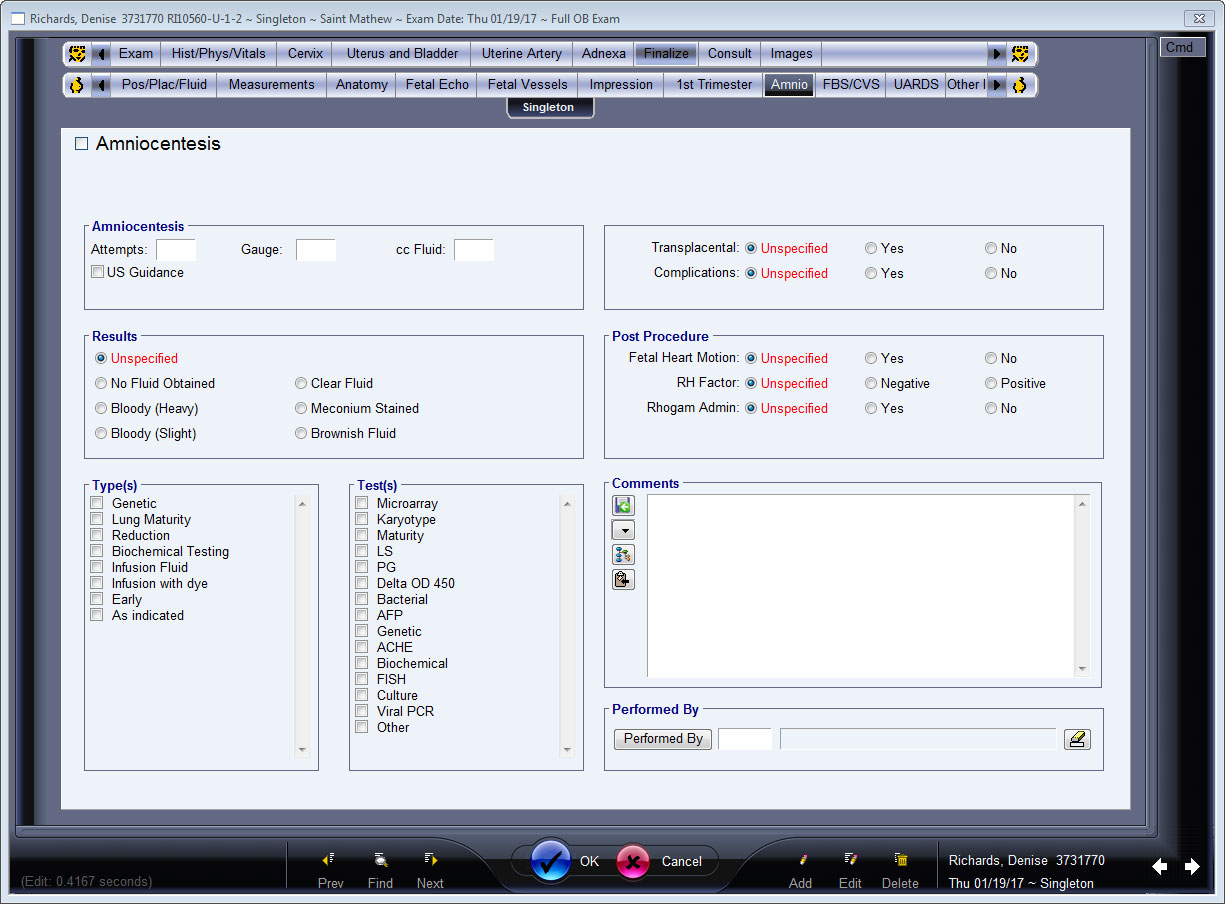Click the Gauge input field

coord(316,249)
